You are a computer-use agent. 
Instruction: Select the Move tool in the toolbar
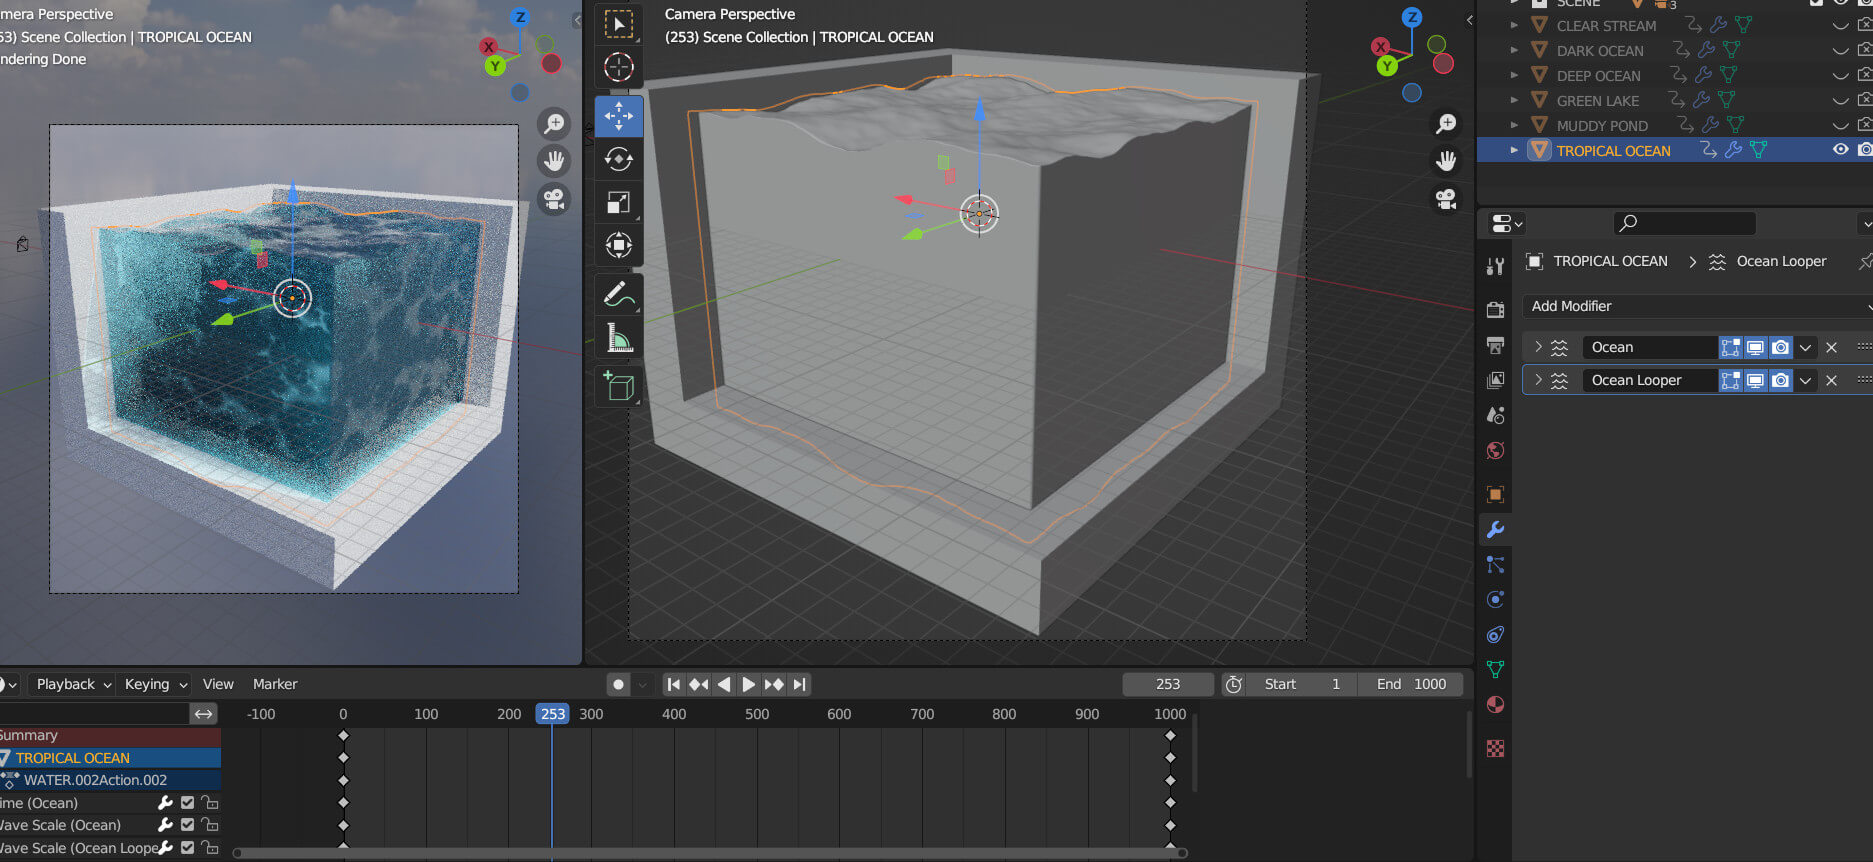point(618,116)
